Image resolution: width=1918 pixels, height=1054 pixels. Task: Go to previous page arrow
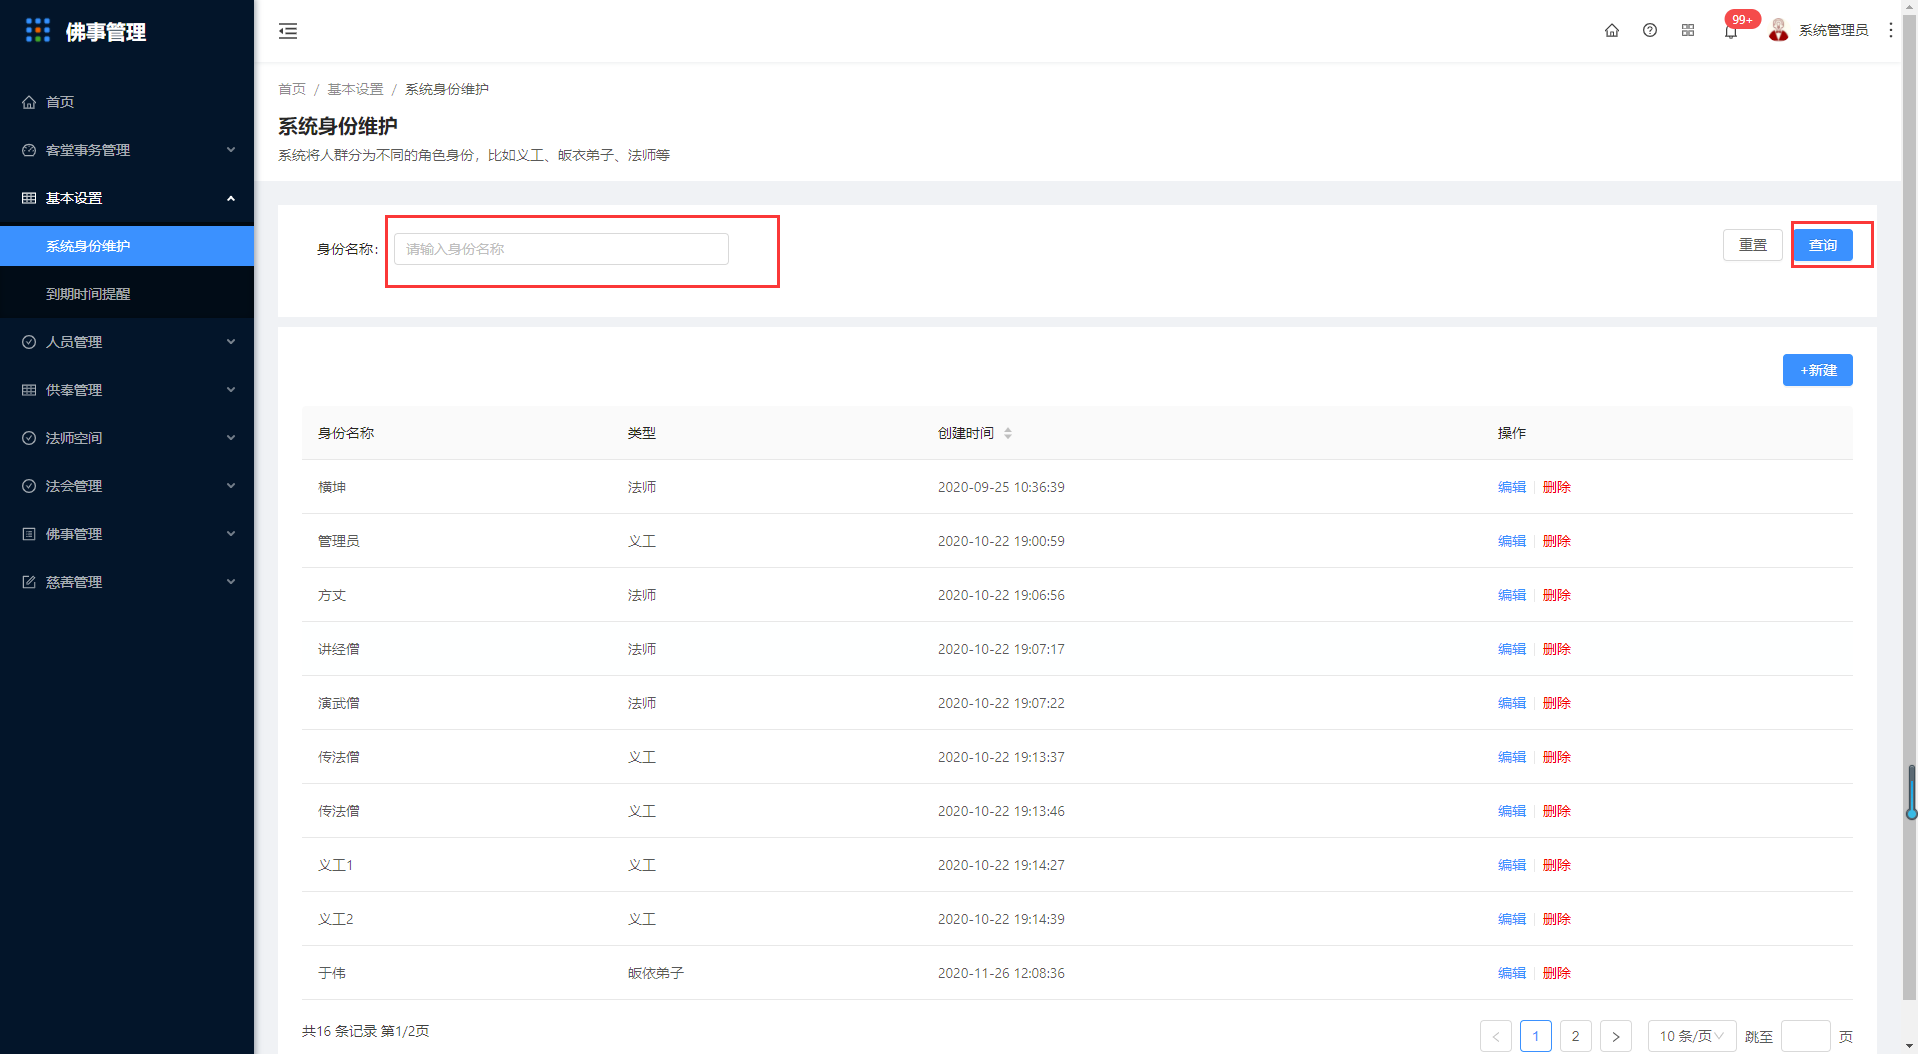click(1496, 1036)
